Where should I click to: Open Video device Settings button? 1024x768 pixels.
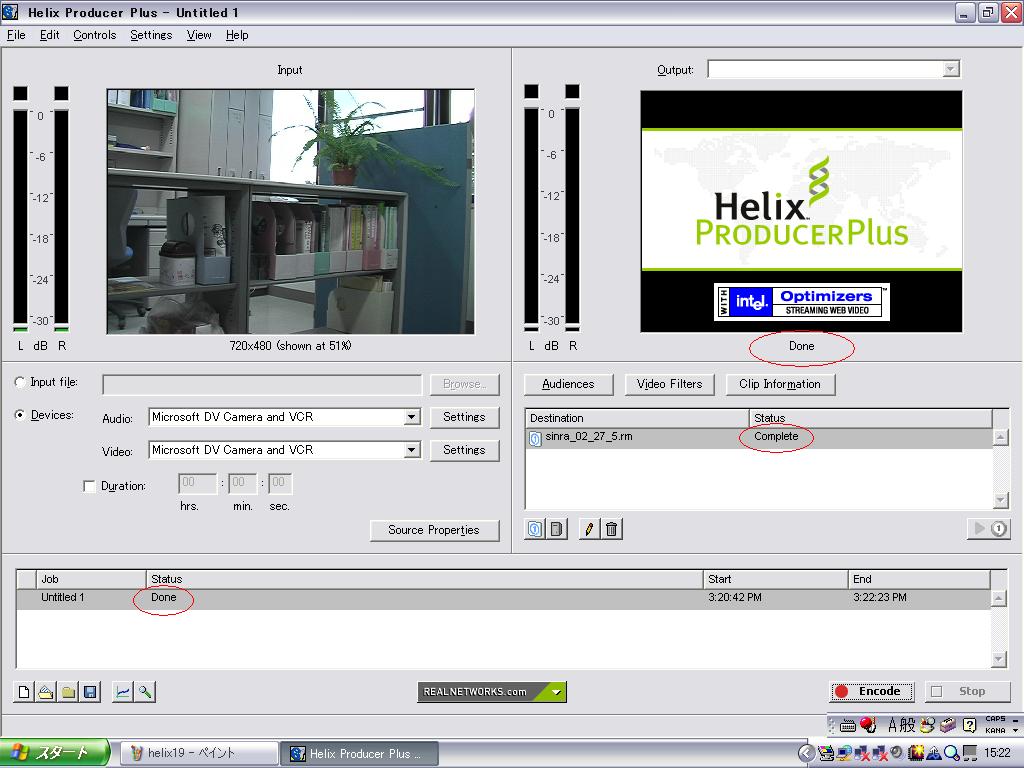coord(464,450)
